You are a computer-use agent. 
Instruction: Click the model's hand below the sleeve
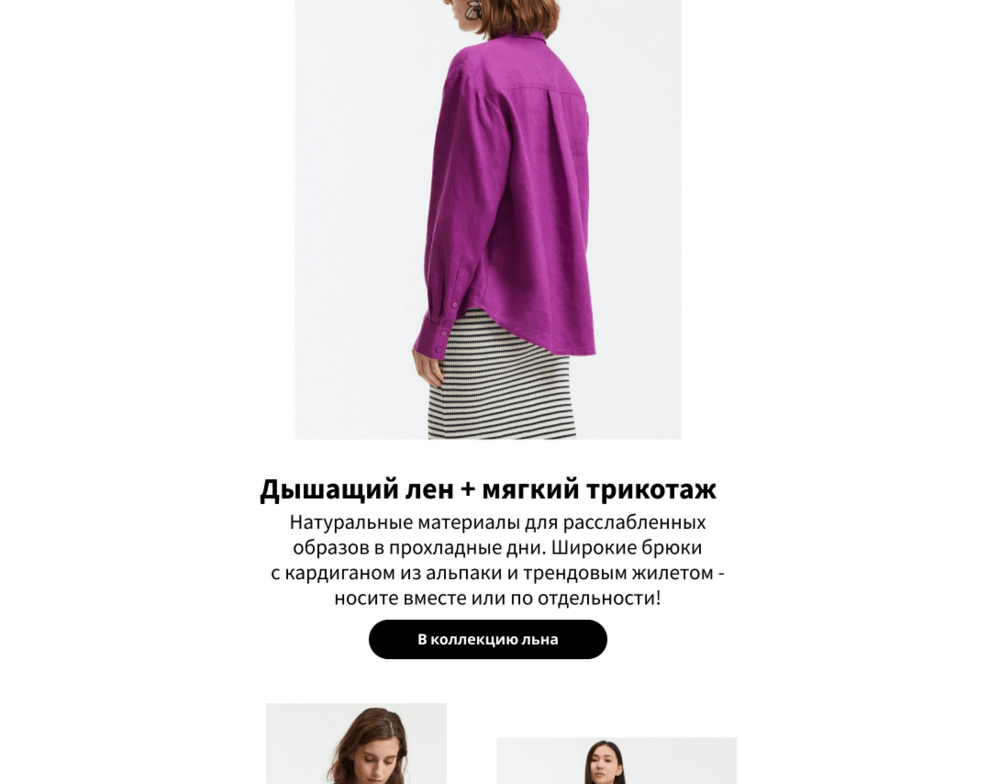(427, 368)
